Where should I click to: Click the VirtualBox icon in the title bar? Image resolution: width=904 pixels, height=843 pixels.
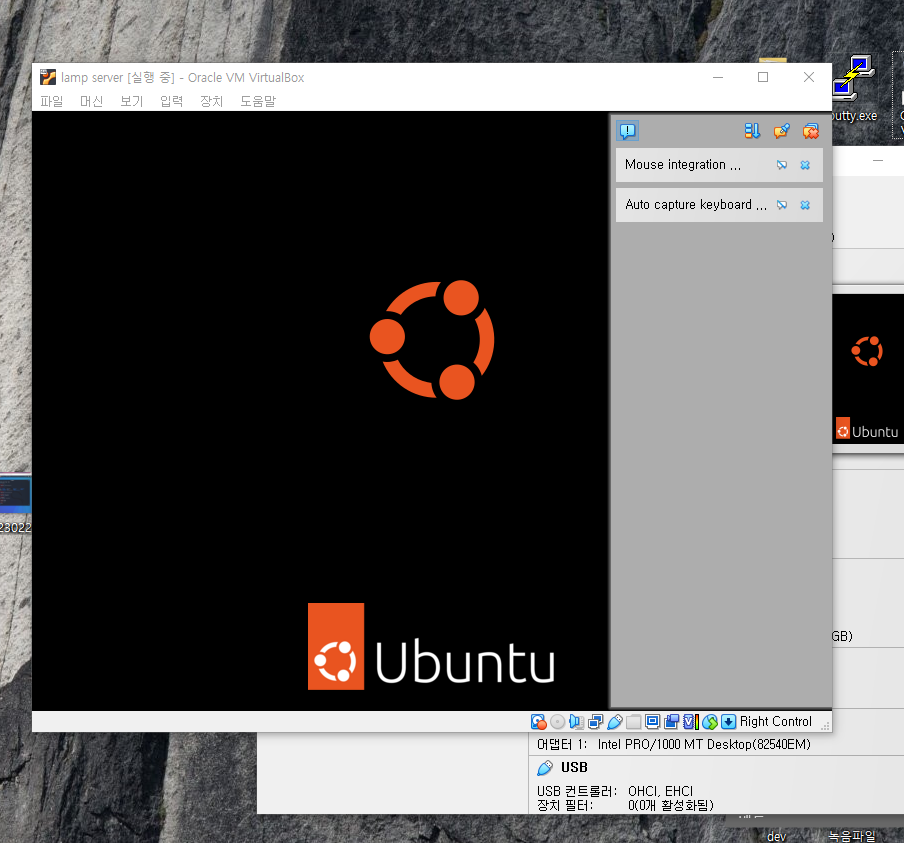tap(48, 77)
